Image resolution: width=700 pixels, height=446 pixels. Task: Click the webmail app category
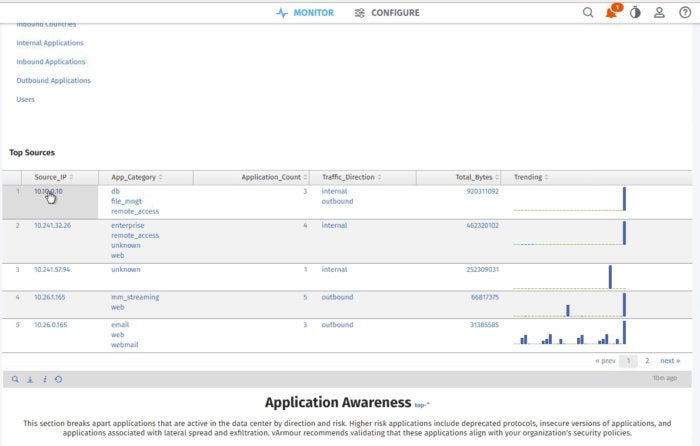(125, 345)
